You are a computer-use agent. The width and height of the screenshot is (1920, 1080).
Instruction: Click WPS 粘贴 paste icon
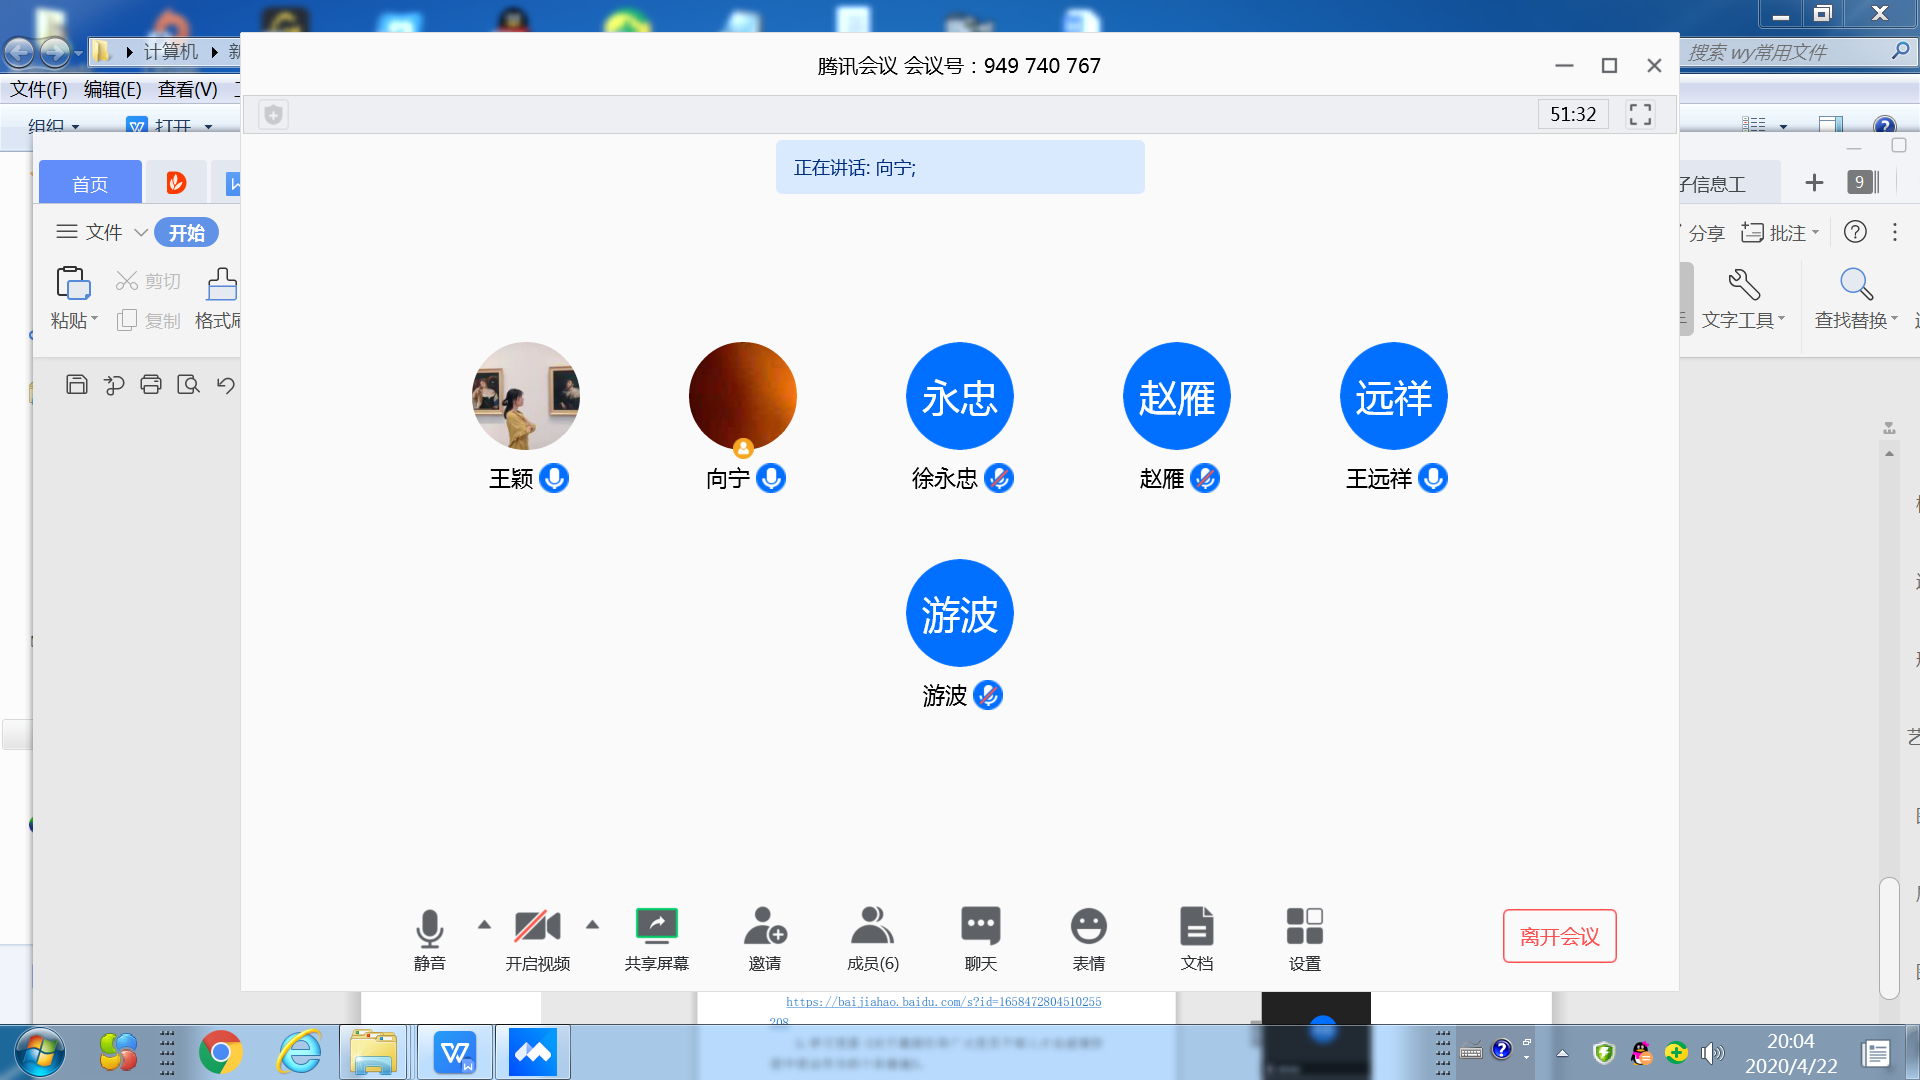(x=73, y=284)
